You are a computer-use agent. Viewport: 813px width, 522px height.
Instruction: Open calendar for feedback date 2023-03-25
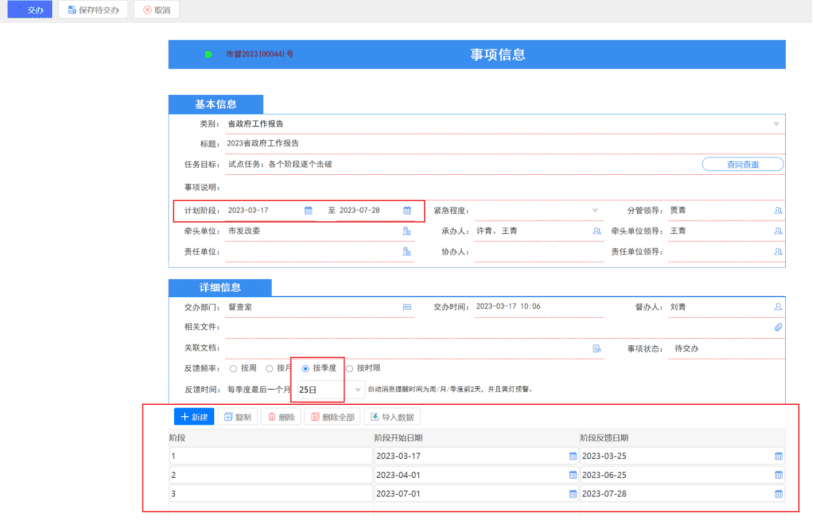click(778, 456)
